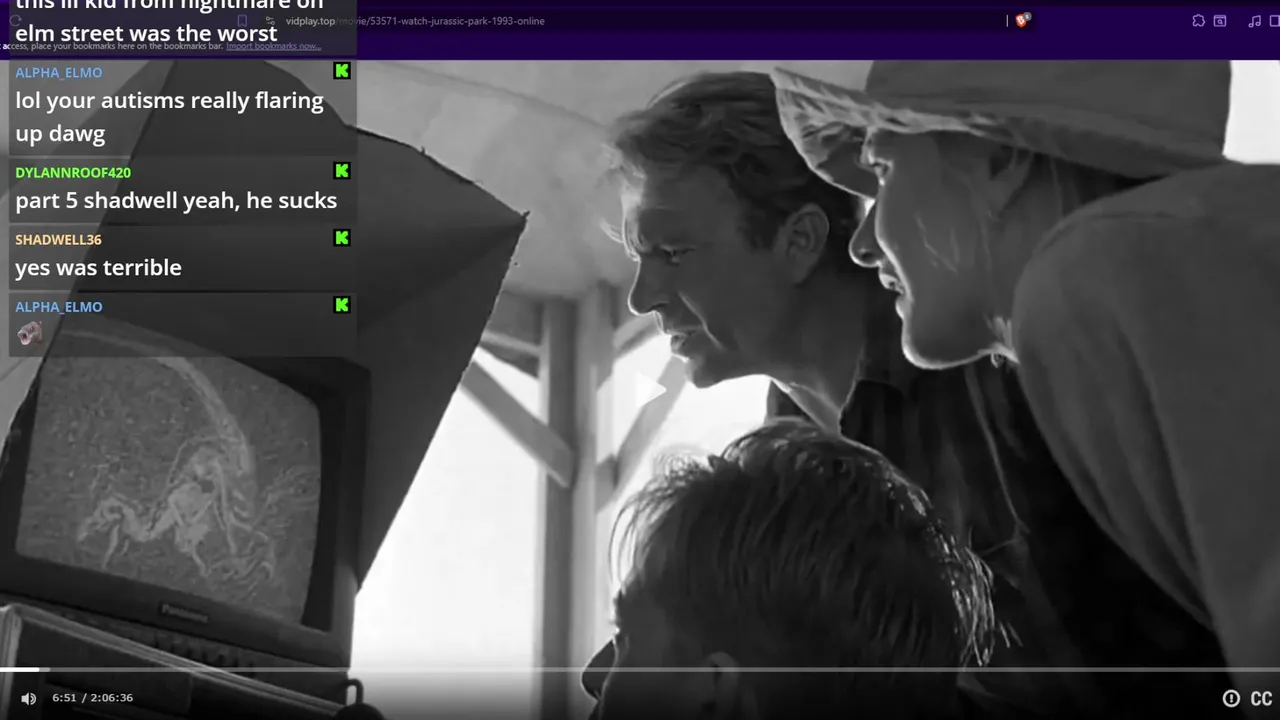Click the Brave Shields lion icon
This screenshot has height=720, width=1280.
coord(1022,20)
